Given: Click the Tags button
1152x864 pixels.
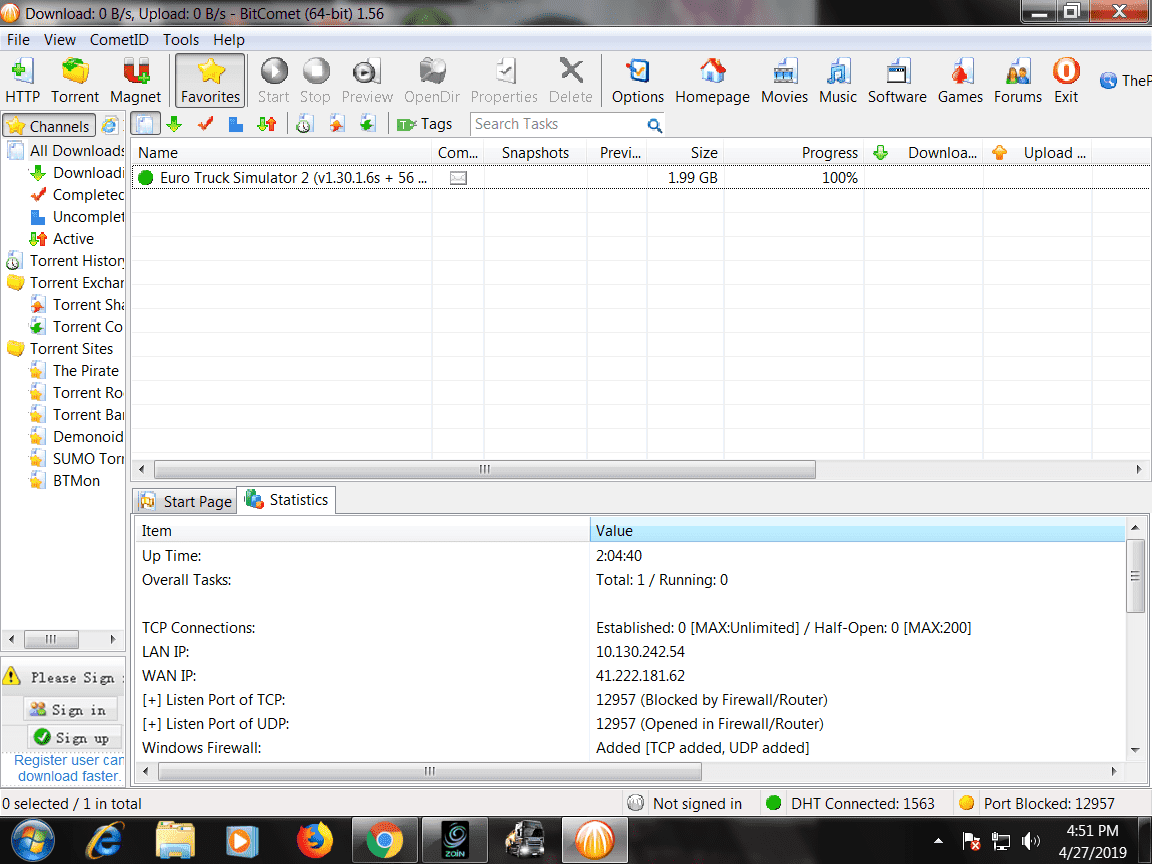Looking at the screenshot, I should tap(425, 124).
